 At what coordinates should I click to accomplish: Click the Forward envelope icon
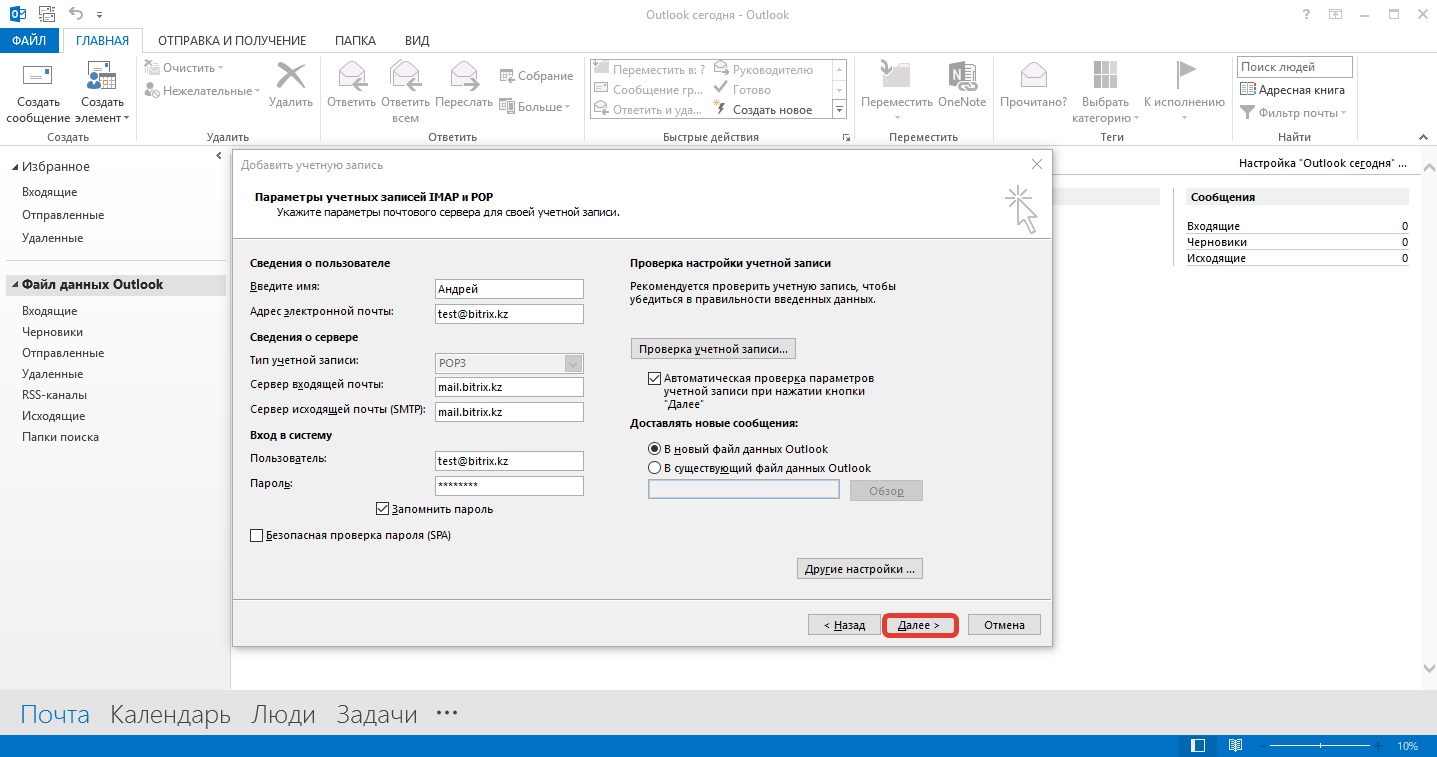(x=464, y=76)
